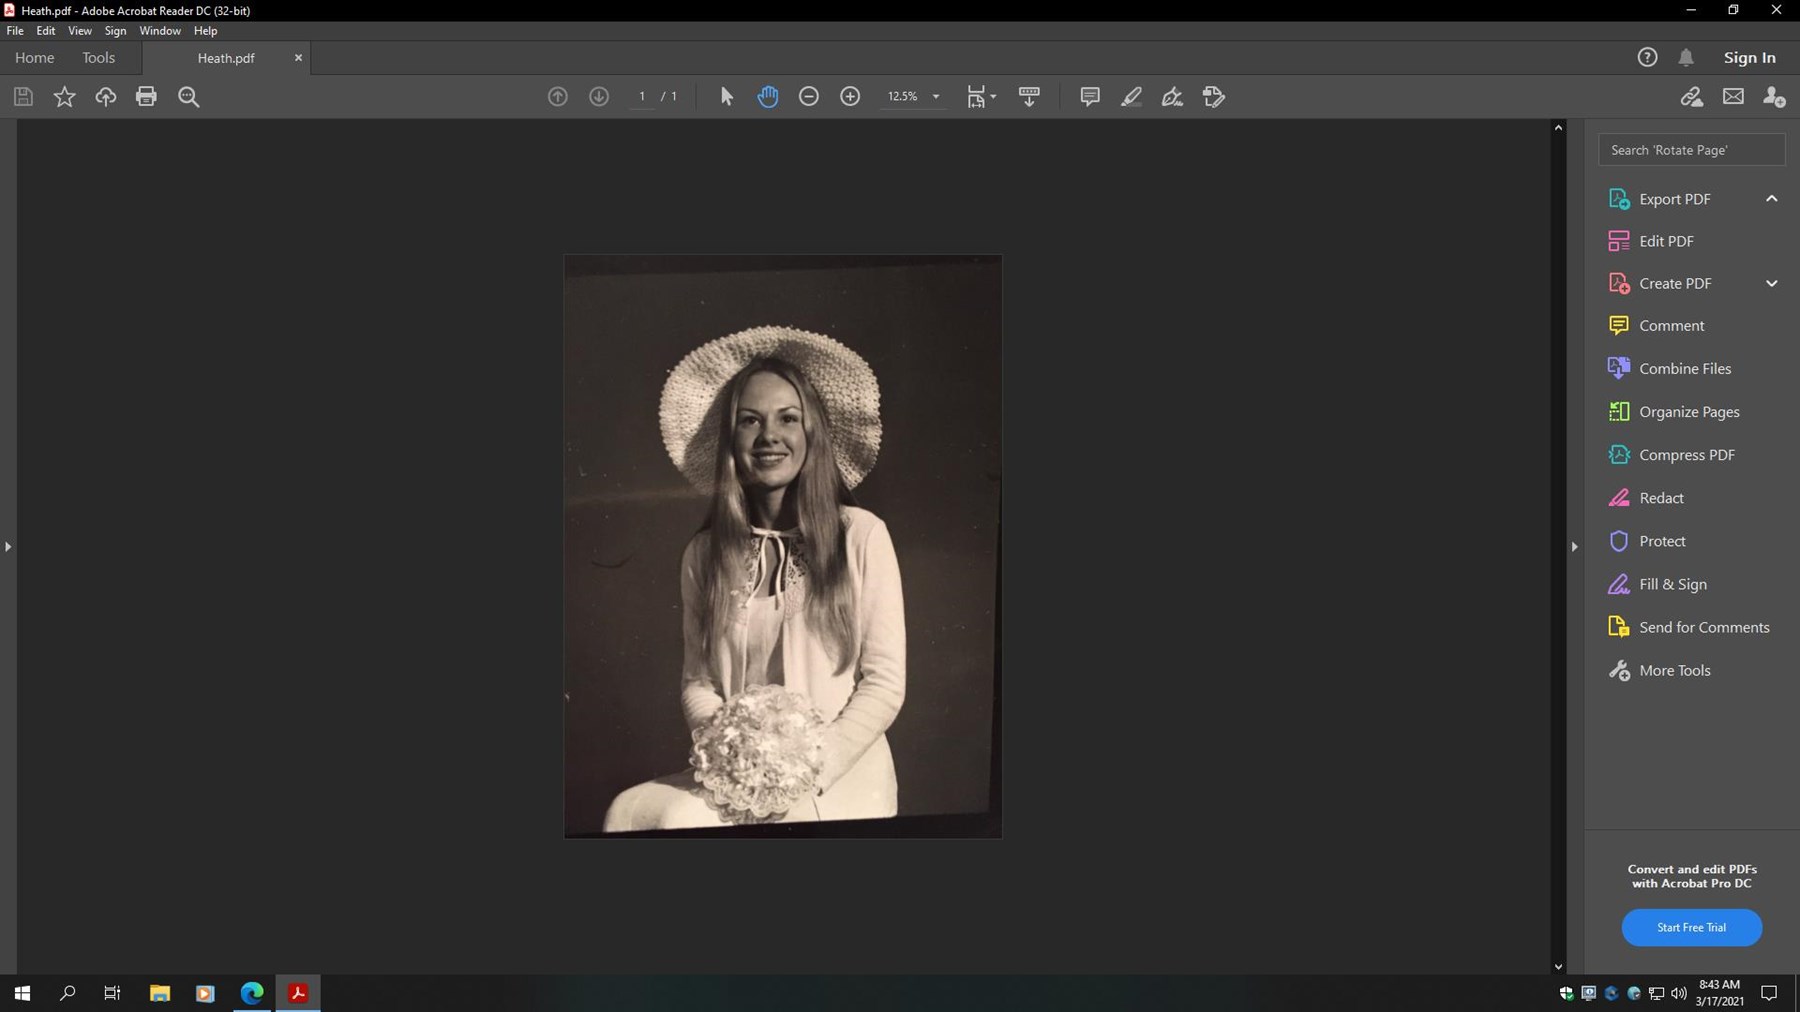The height and width of the screenshot is (1012, 1800).
Task: Click the Save file icon
Action: (23, 97)
